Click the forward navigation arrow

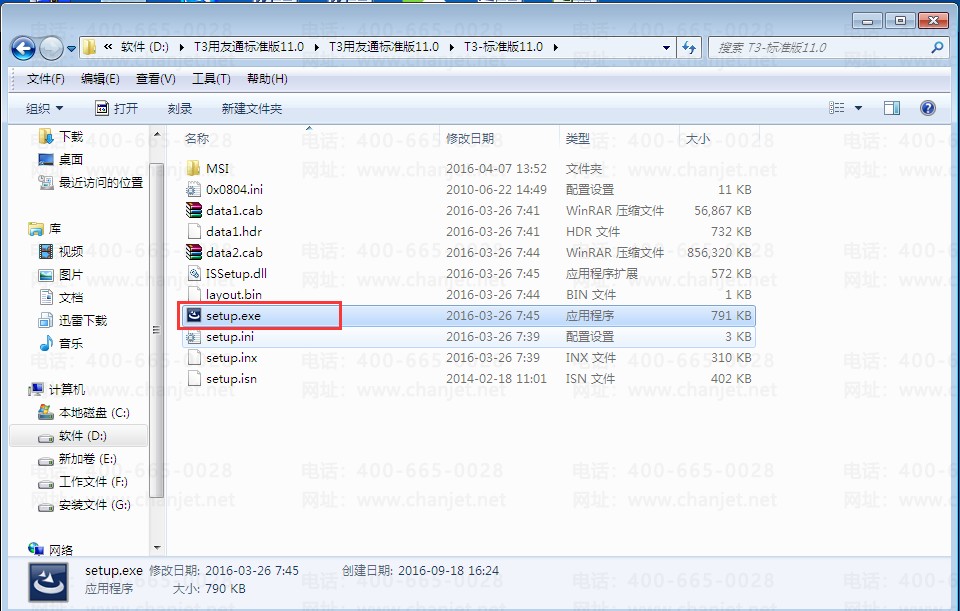pyautogui.click(x=51, y=48)
